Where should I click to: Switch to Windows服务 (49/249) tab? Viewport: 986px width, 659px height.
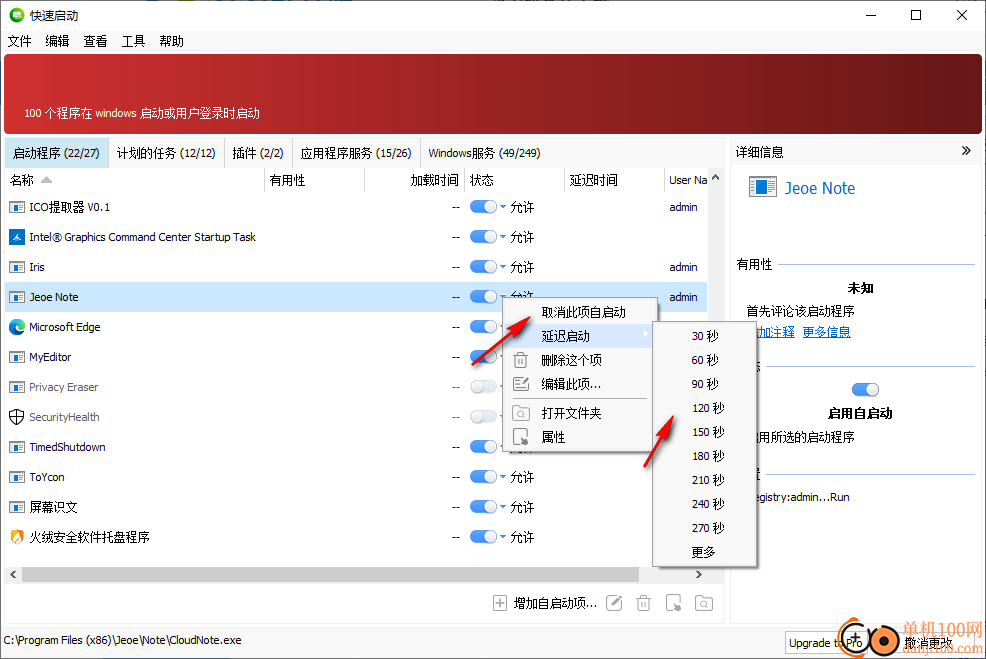(x=484, y=153)
